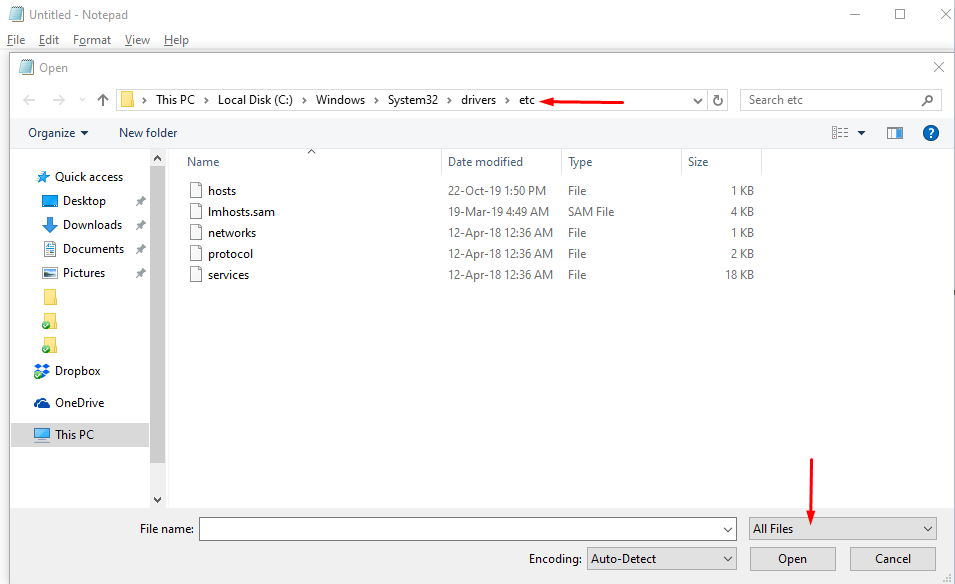Unpin Pictures from Quick access

pos(139,272)
